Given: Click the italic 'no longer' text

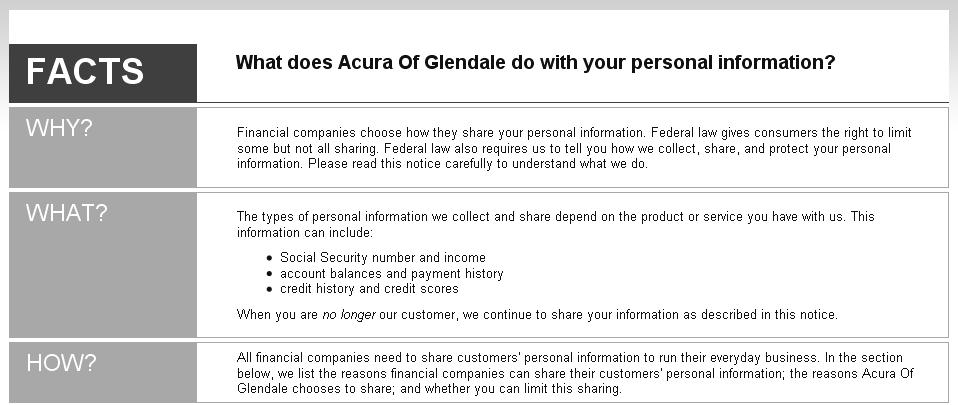Looking at the screenshot, I should [348, 315].
